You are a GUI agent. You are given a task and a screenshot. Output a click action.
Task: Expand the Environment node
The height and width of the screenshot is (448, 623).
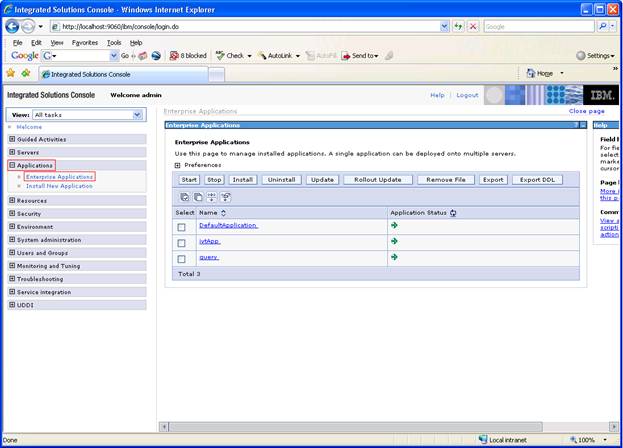pyautogui.click(x=12, y=226)
